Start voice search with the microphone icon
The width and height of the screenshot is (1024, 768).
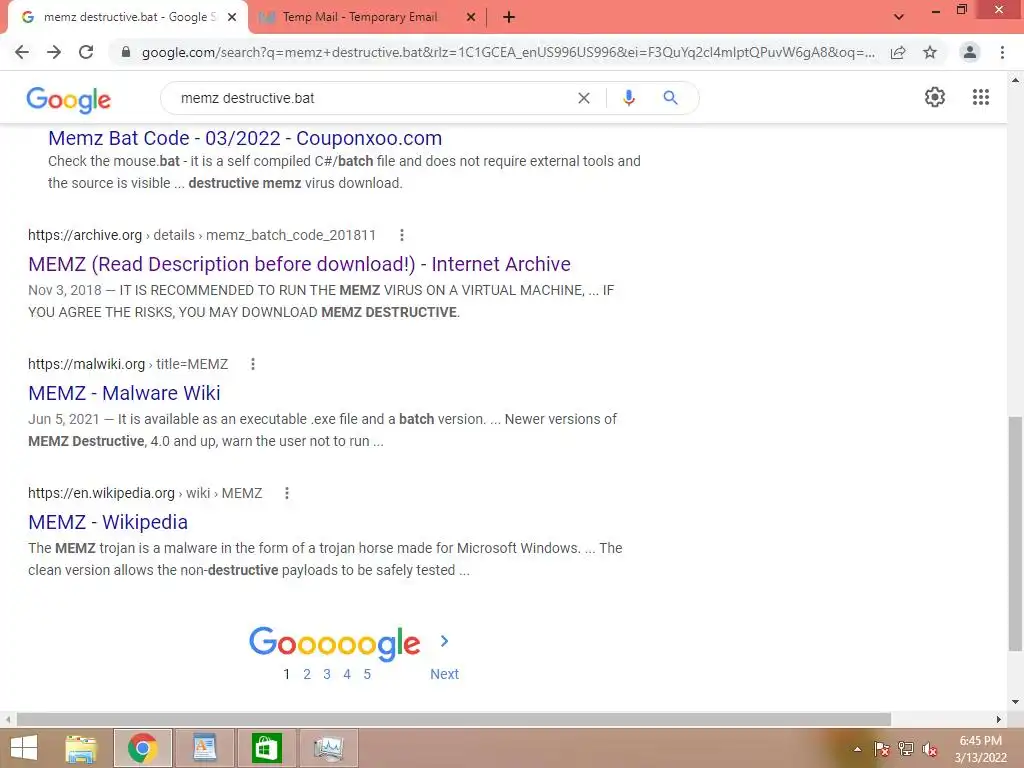[x=629, y=98]
